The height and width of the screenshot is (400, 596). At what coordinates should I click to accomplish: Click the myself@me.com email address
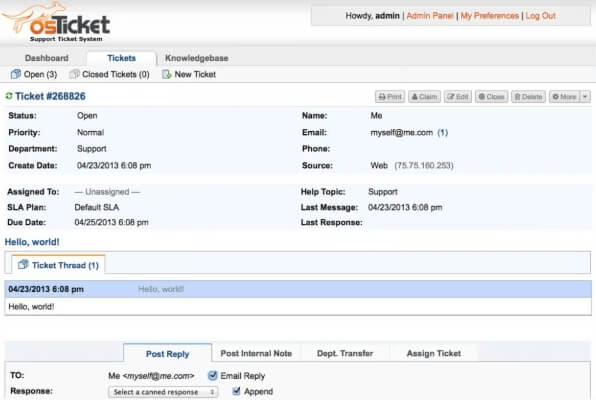[x=401, y=132]
